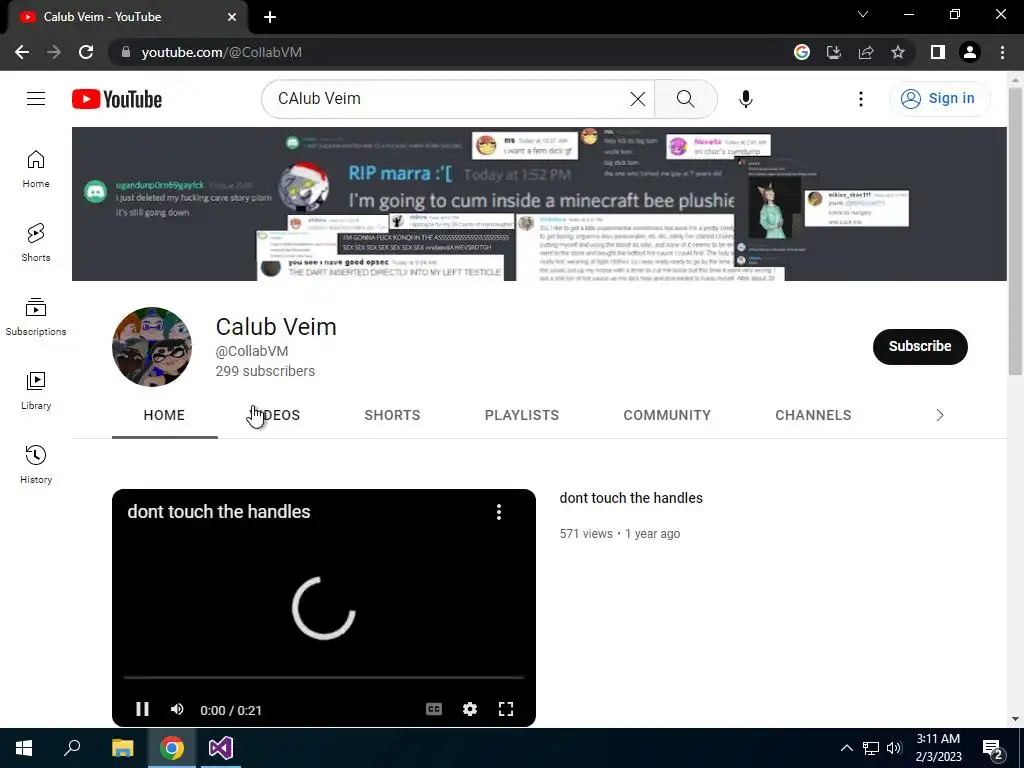This screenshot has height=768, width=1024.
Task: Enter fullscreen on the video player
Action: pos(506,709)
